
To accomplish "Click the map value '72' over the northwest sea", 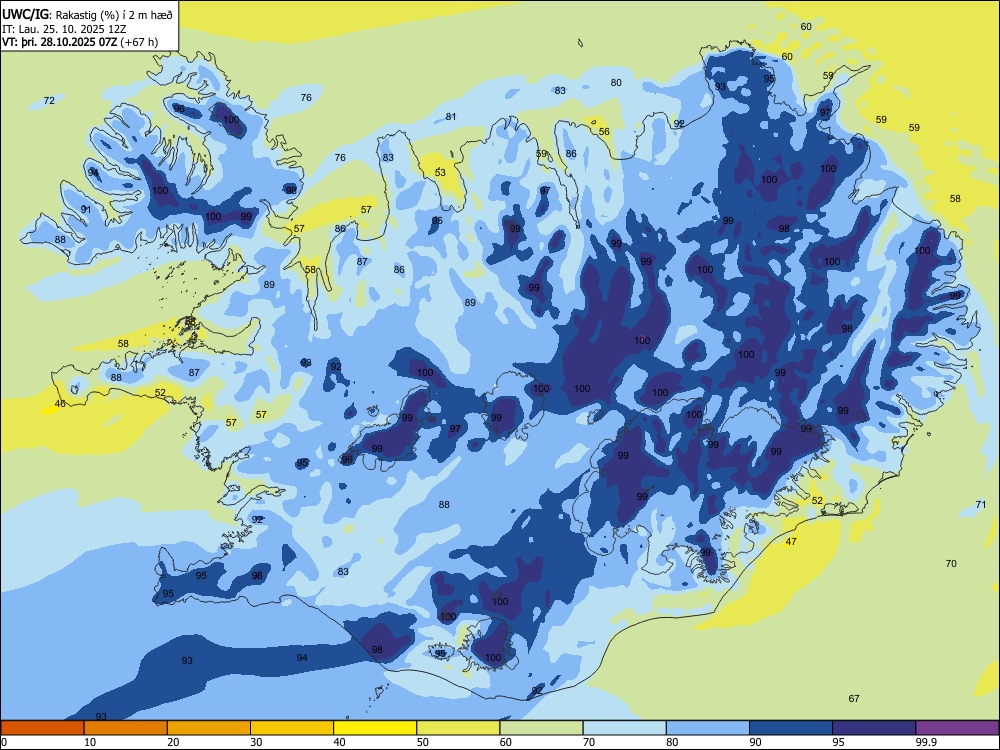I will tap(49, 101).
